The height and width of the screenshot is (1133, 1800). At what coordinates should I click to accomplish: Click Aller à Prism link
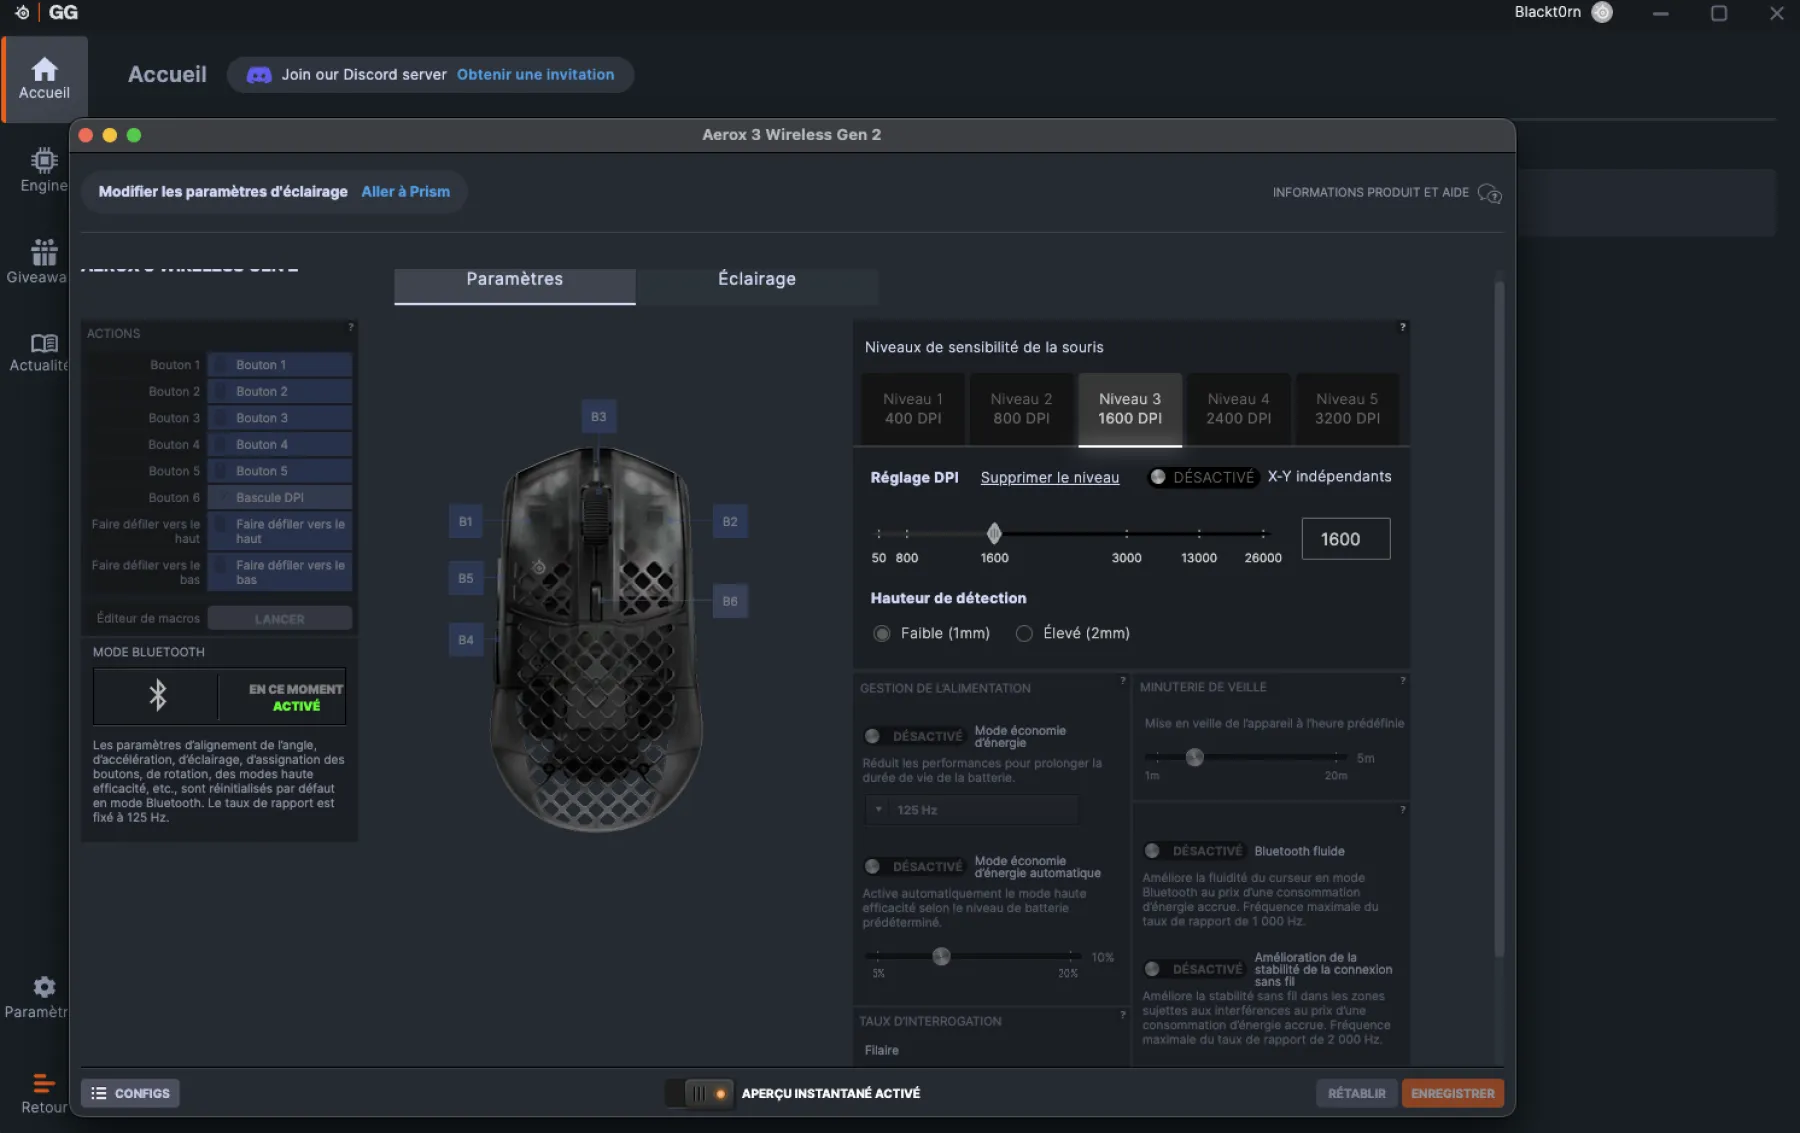pyautogui.click(x=405, y=192)
